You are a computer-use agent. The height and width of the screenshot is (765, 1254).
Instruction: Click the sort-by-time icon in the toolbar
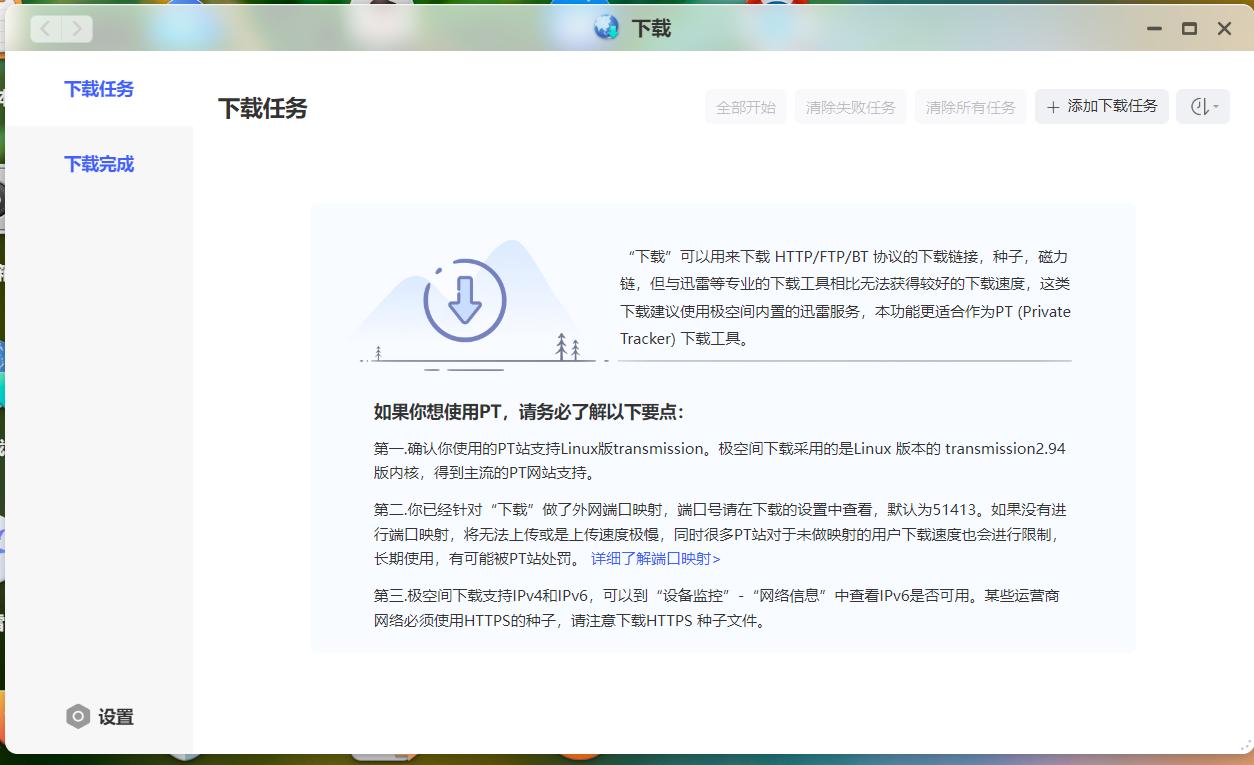[x=1198, y=107]
